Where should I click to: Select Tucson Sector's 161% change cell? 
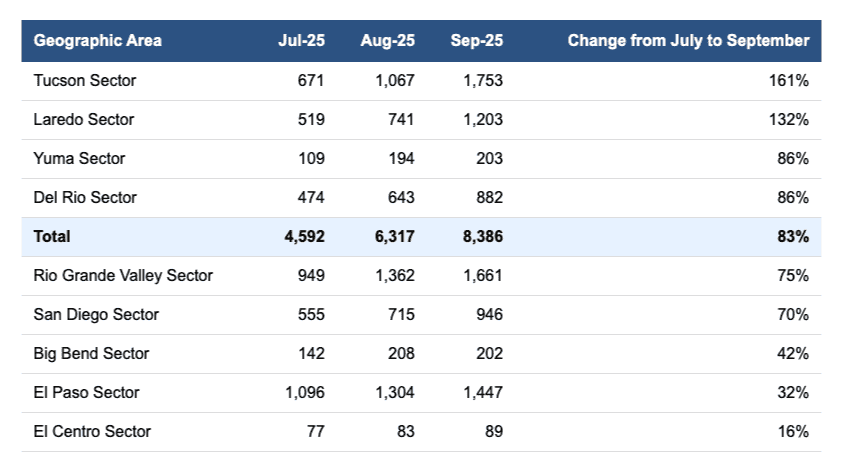click(x=788, y=80)
